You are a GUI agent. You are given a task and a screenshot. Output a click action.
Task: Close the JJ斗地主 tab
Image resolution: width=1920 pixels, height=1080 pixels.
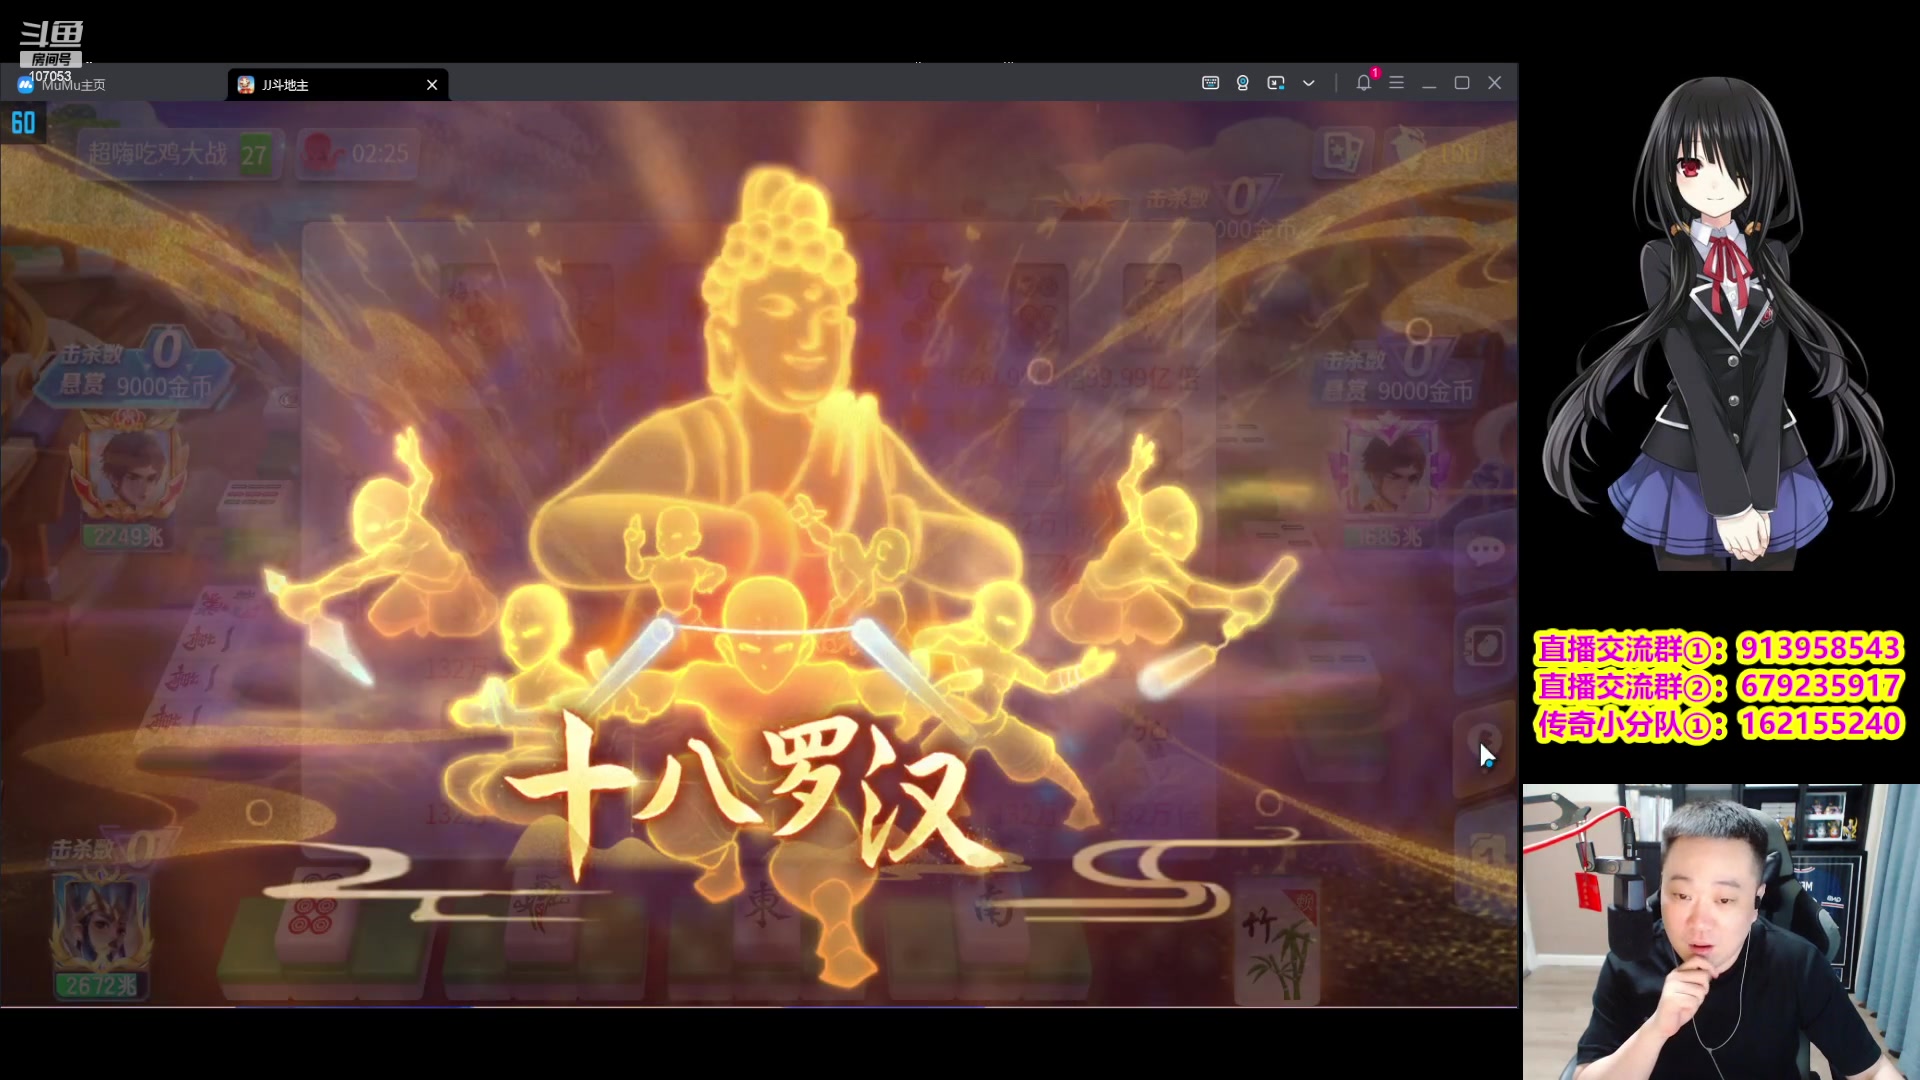click(432, 85)
